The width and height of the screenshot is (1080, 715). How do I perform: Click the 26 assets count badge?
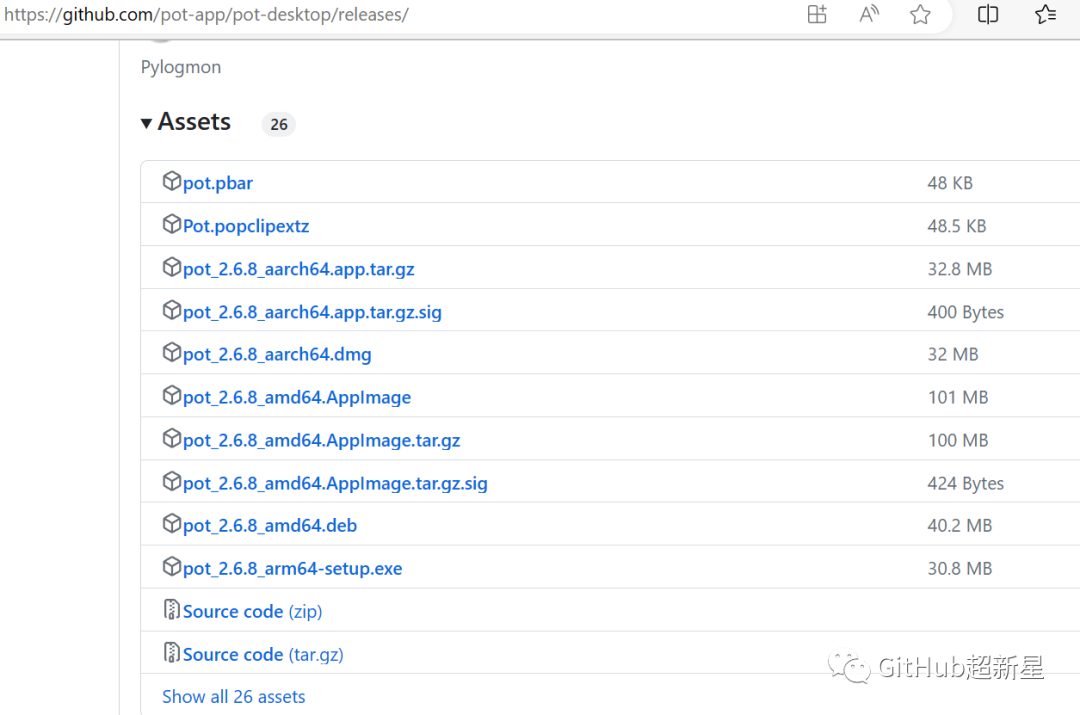tap(278, 125)
